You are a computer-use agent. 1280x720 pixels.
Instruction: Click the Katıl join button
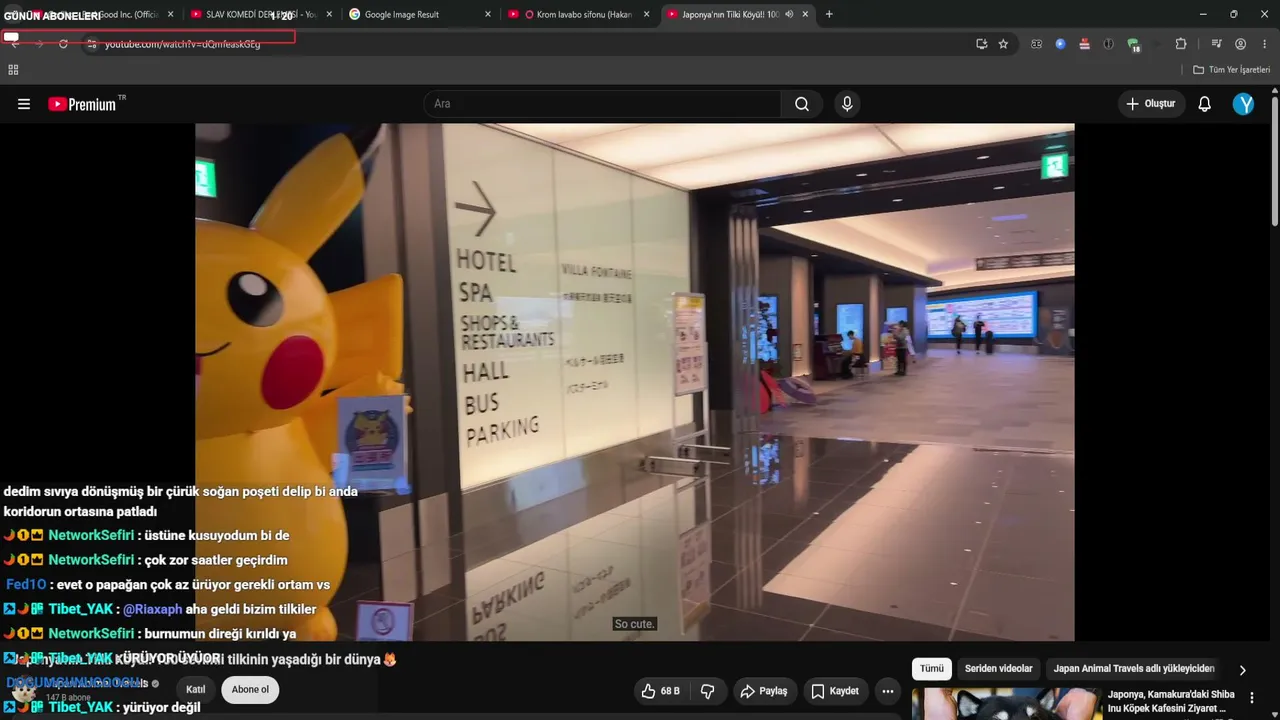[196, 690]
